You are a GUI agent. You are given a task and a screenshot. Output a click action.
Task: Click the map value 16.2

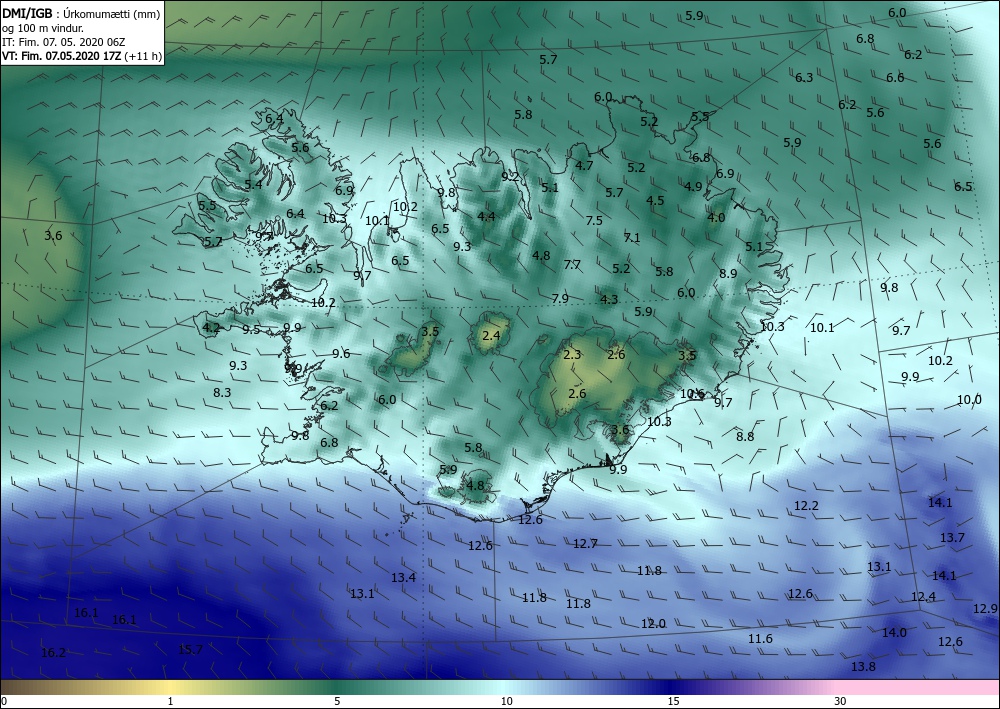click(x=53, y=652)
